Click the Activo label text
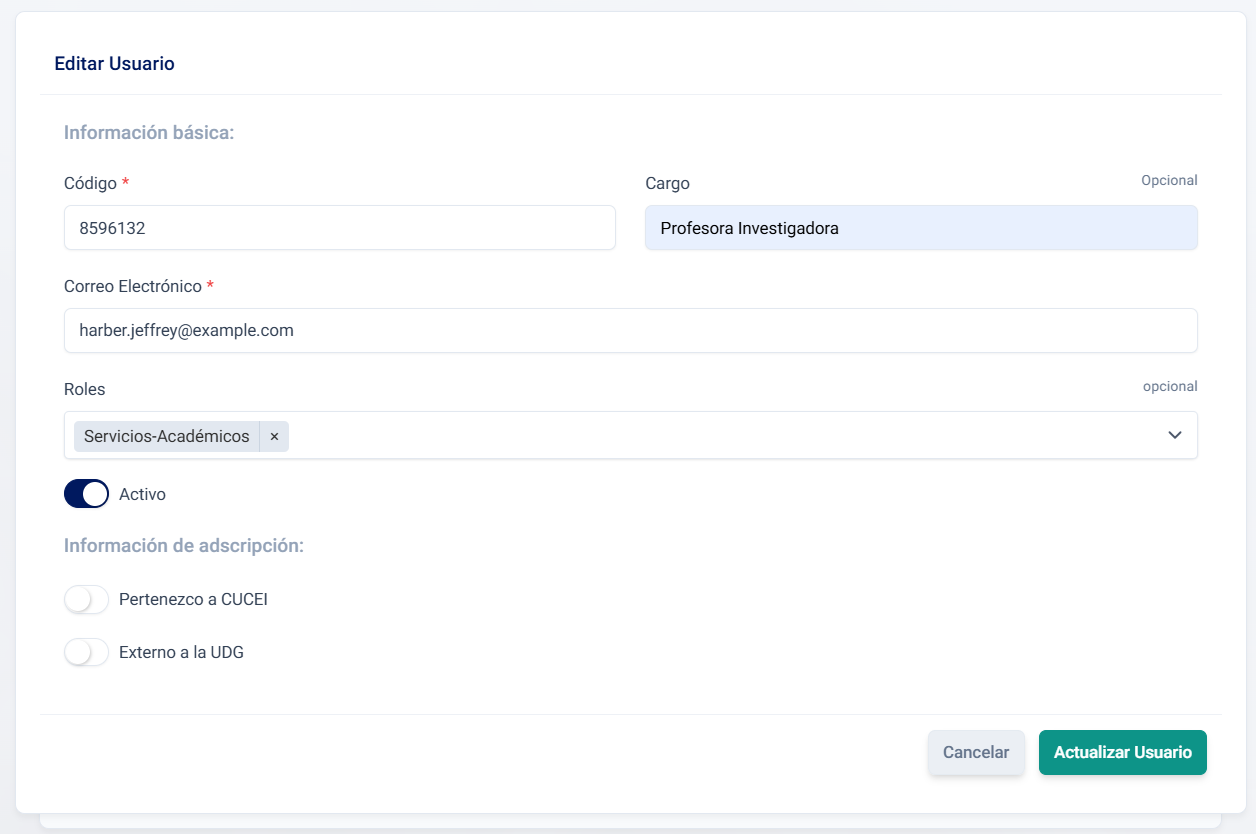1256x834 pixels. (x=142, y=494)
